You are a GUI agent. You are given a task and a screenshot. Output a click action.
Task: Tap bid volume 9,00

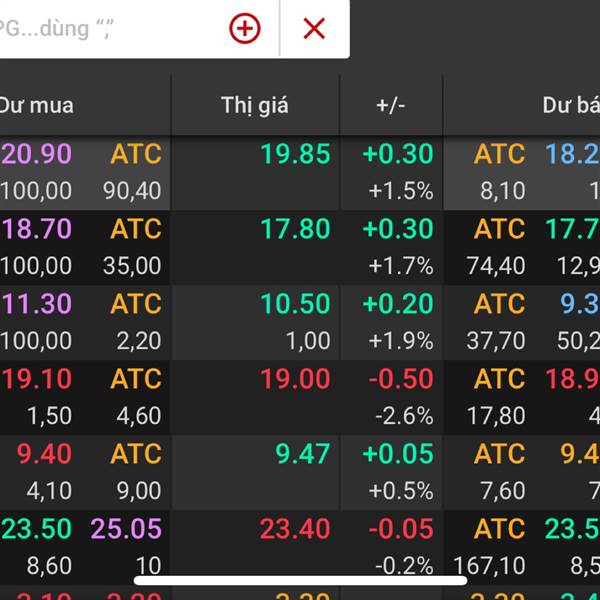click(x=139, y=491)
